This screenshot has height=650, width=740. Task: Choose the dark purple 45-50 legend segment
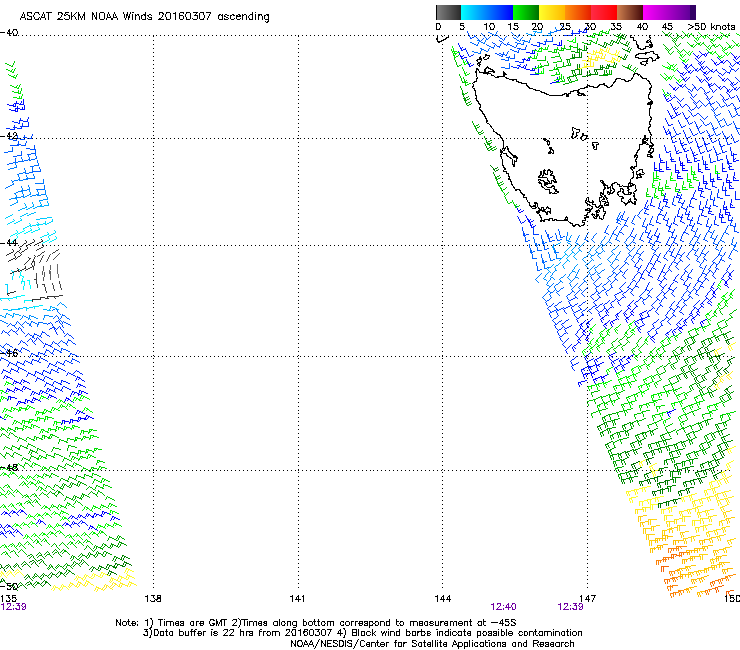(x=682, y=12)
